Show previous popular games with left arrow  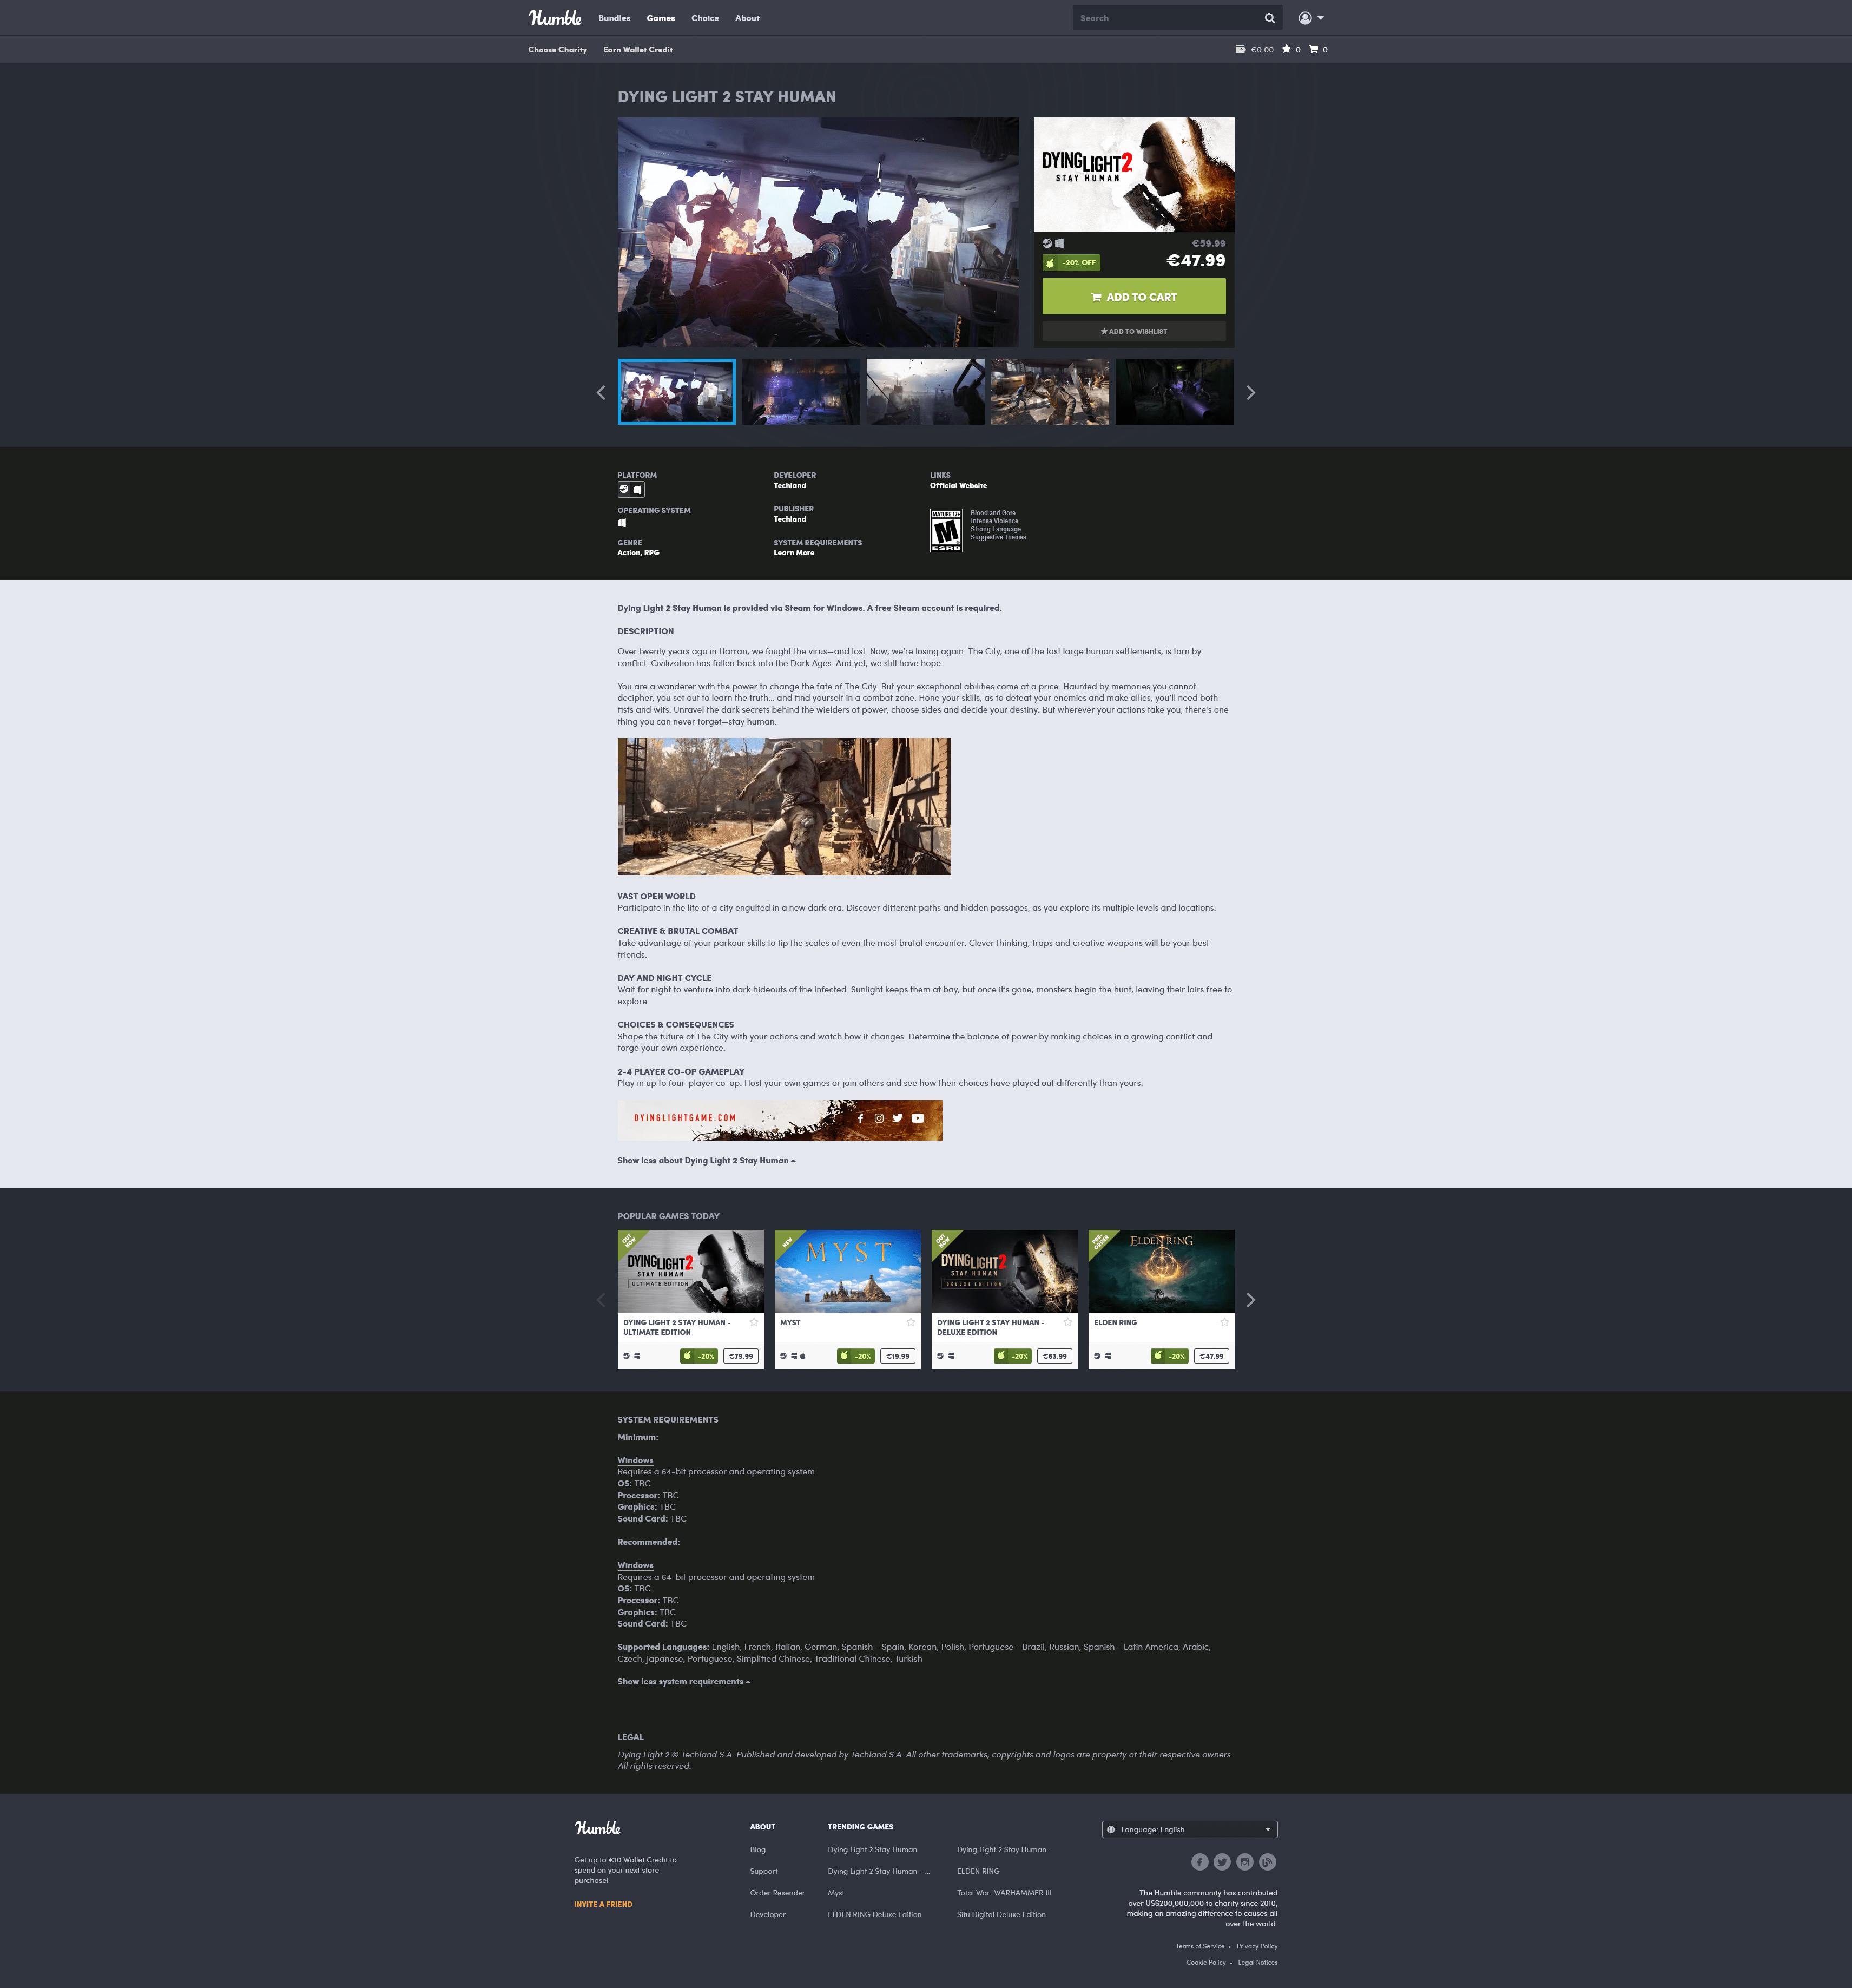coord(601,1300)
